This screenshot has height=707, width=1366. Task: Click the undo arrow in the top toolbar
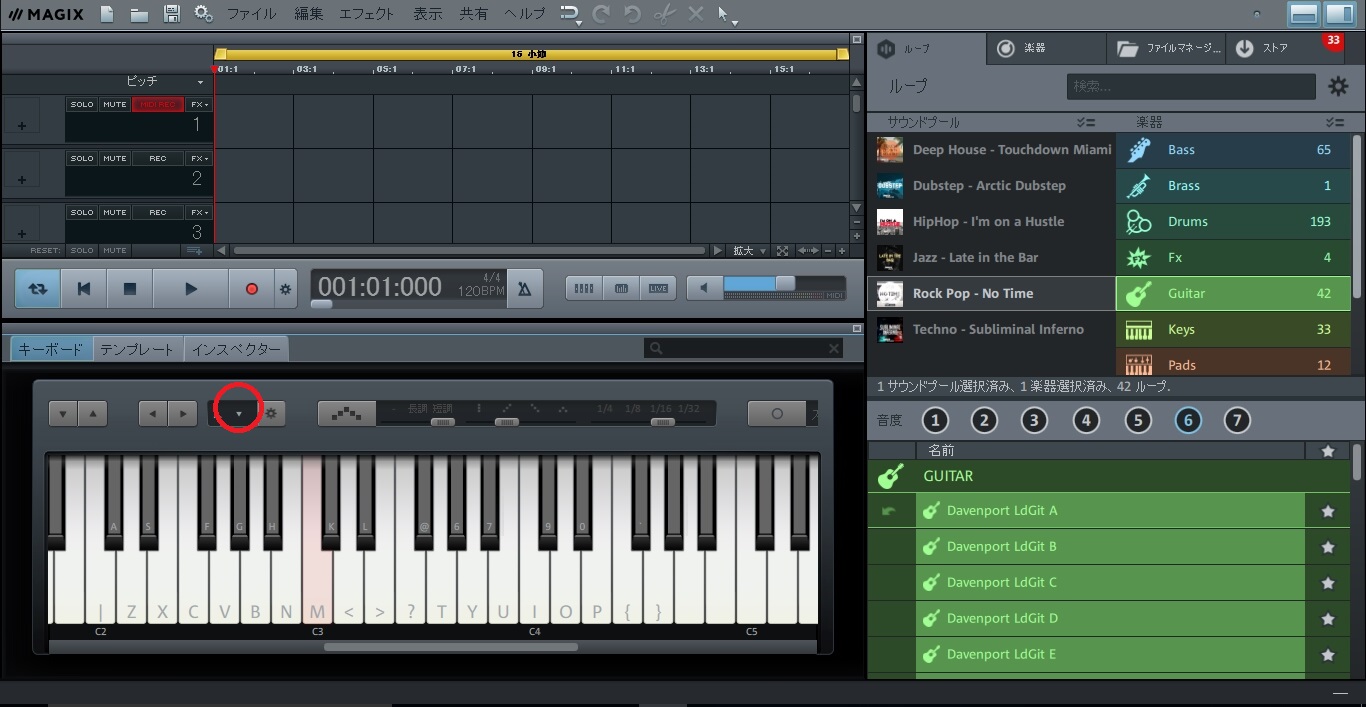point(633,14)
